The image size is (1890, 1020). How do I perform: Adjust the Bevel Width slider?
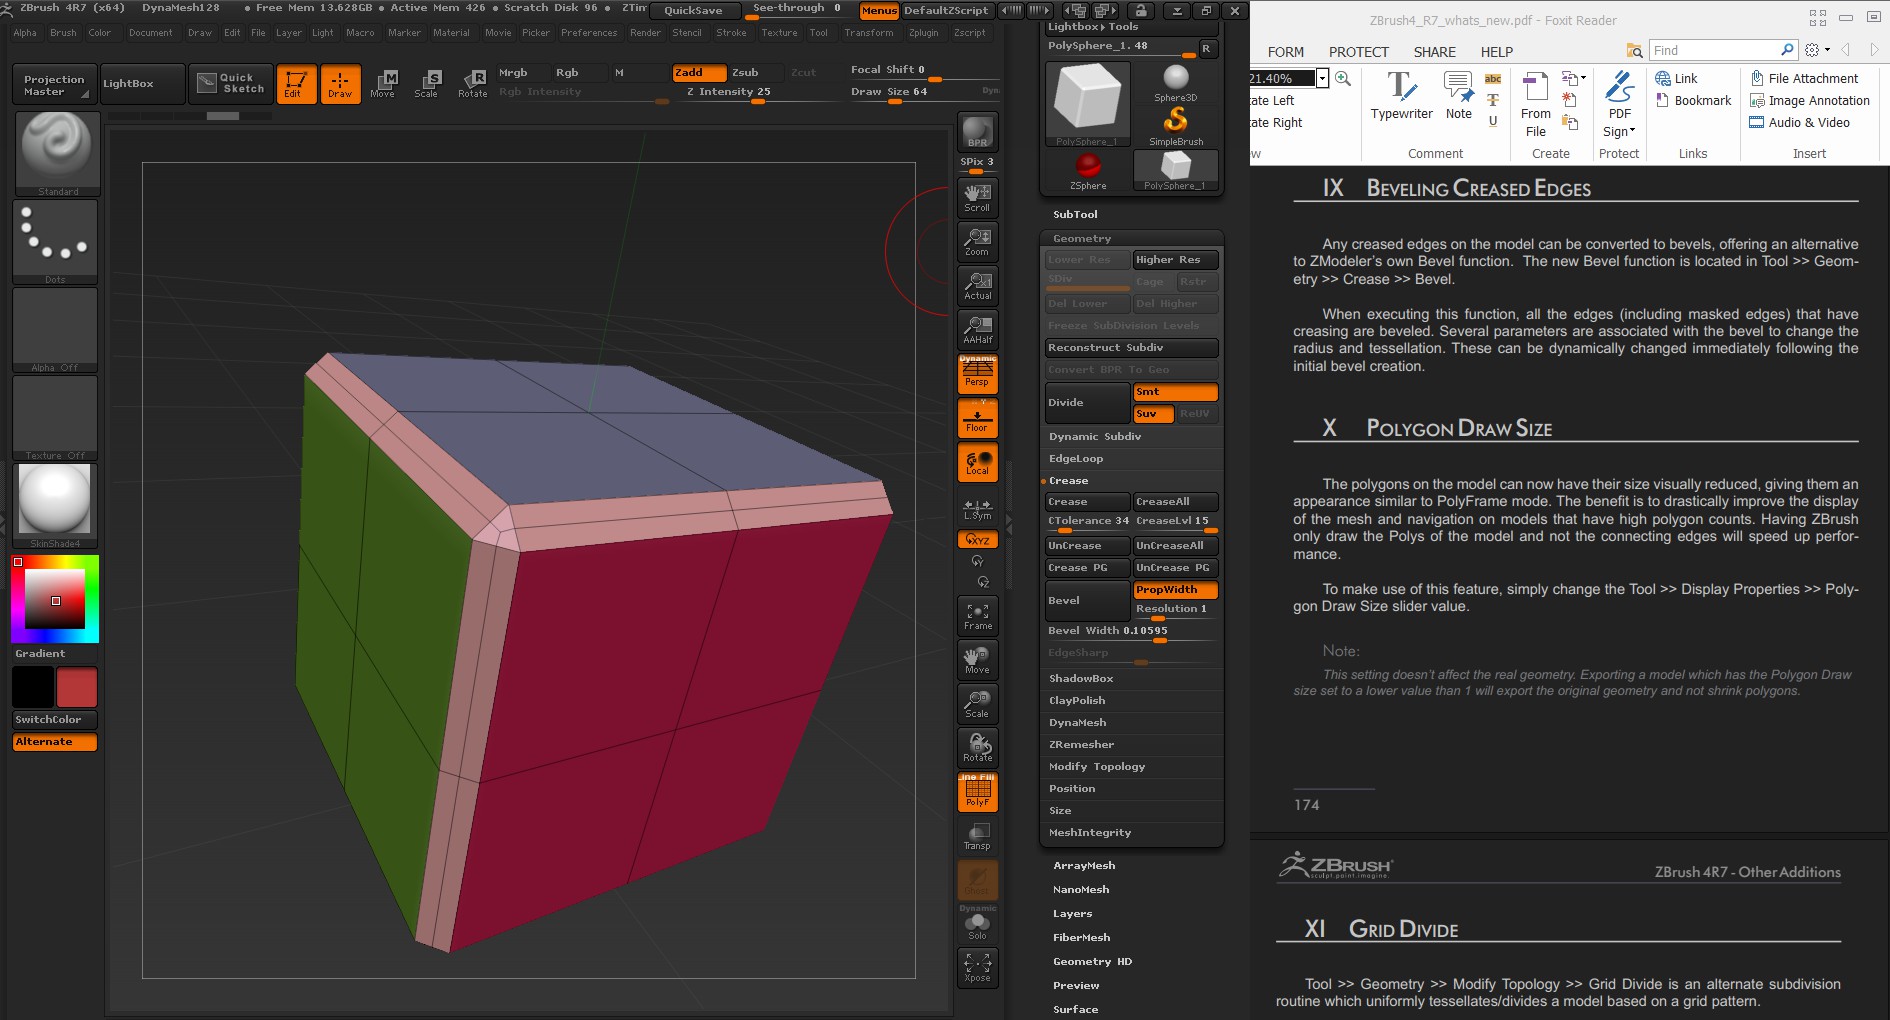point(1132,632)
